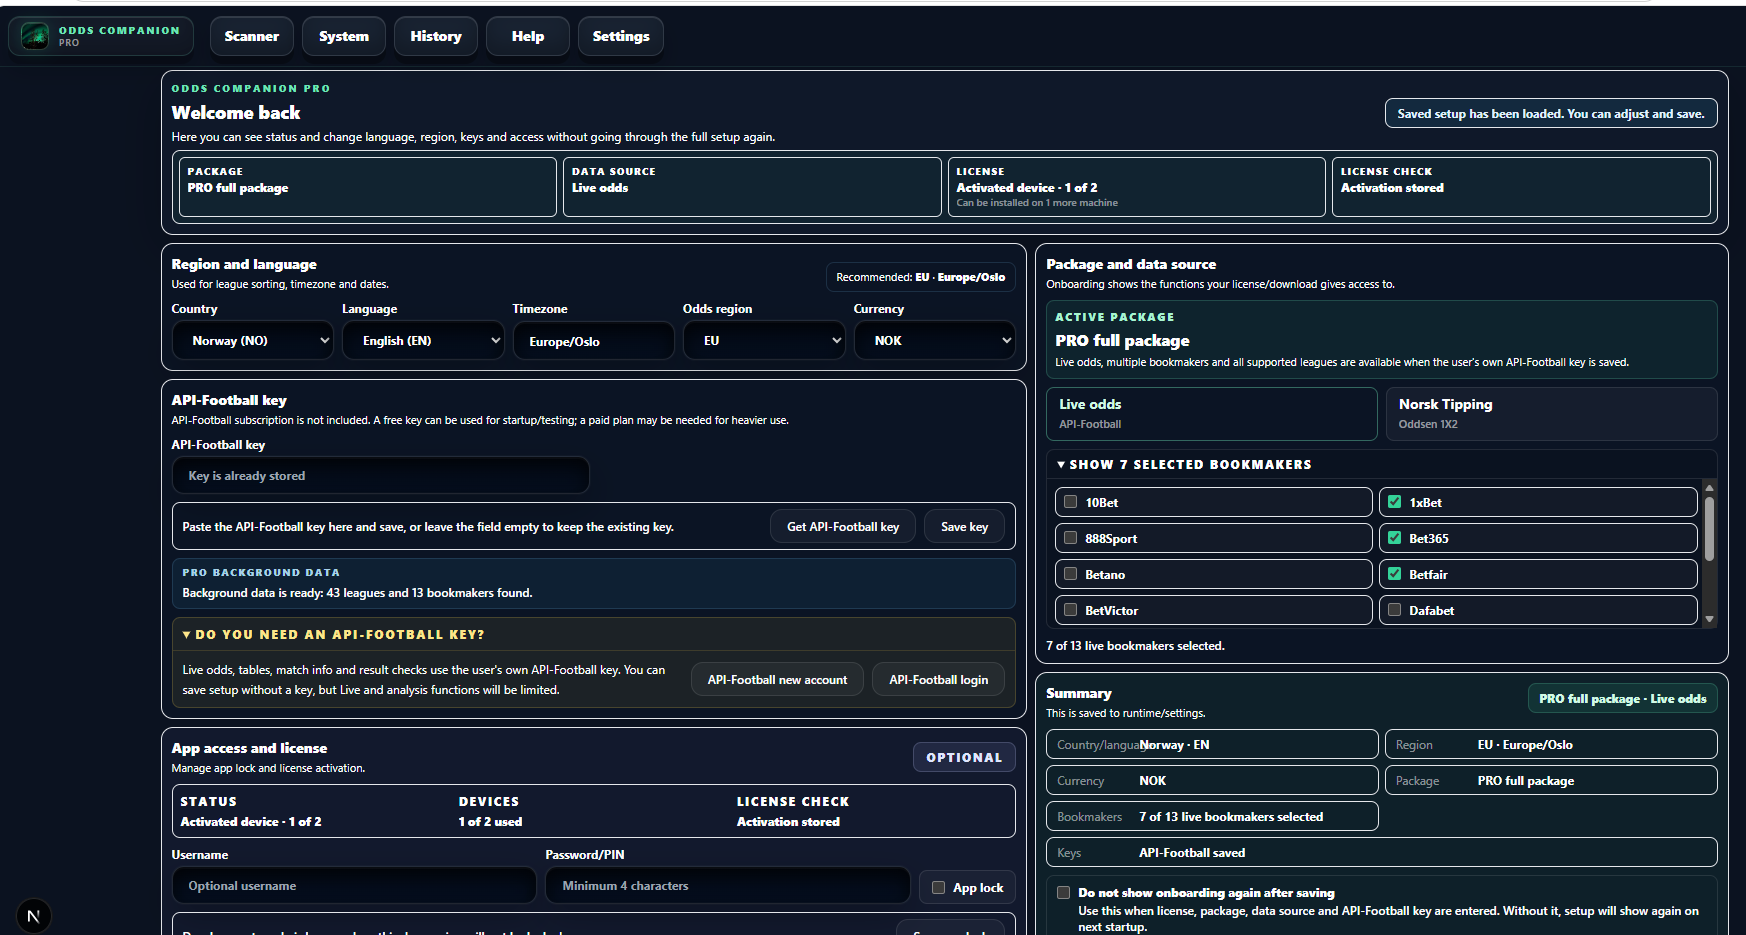Check the 888Sport bookmaker checkbox
The image size is (1746, 935).
coord(1071,538)
